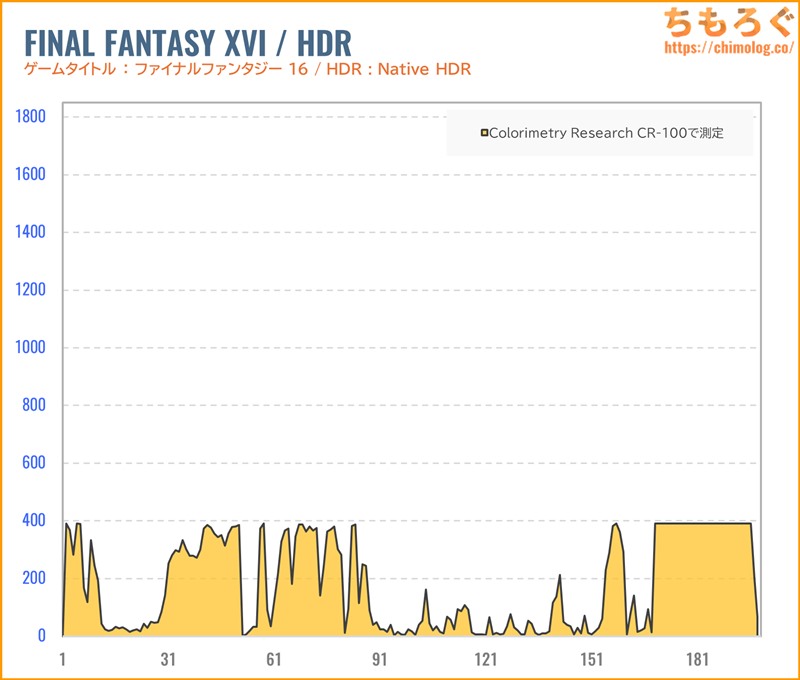This screenshot has width=800, height=680.
Task: Click the FINAL FANTASY XVI / HDR title
Action: [187, 43]
